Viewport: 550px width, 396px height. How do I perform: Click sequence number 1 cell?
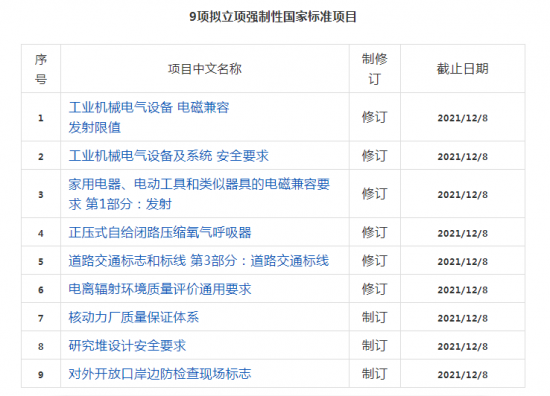click(x=41, y=118)
